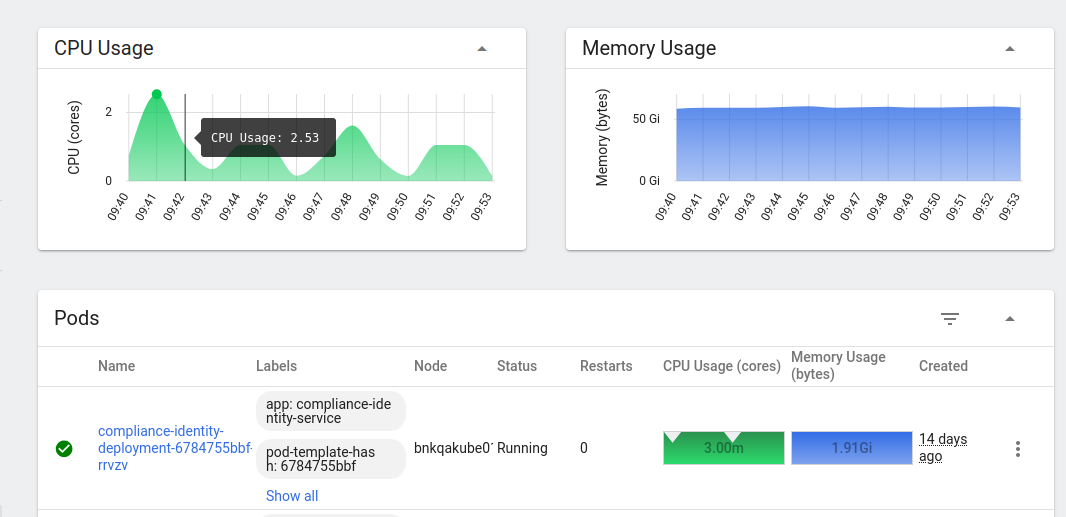The height and width of the screenshot is (517, 1066).
Task: Click the Created column header
Action: coord(943,366)
